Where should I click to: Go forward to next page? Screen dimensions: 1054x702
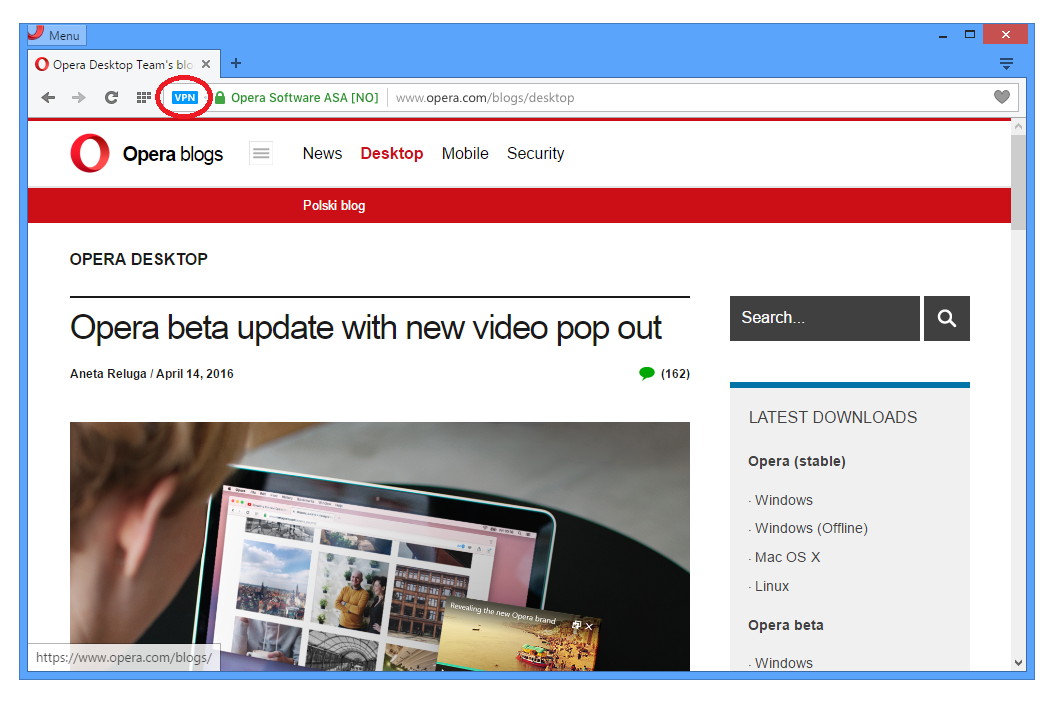(x=79, y=98)
